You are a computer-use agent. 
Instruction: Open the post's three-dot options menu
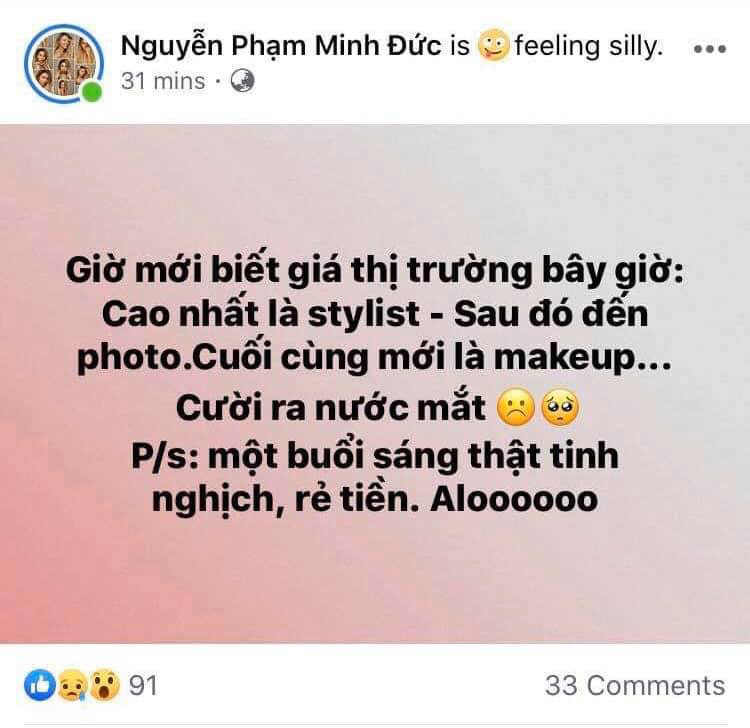pyautogui.click(x=710, y=48)
